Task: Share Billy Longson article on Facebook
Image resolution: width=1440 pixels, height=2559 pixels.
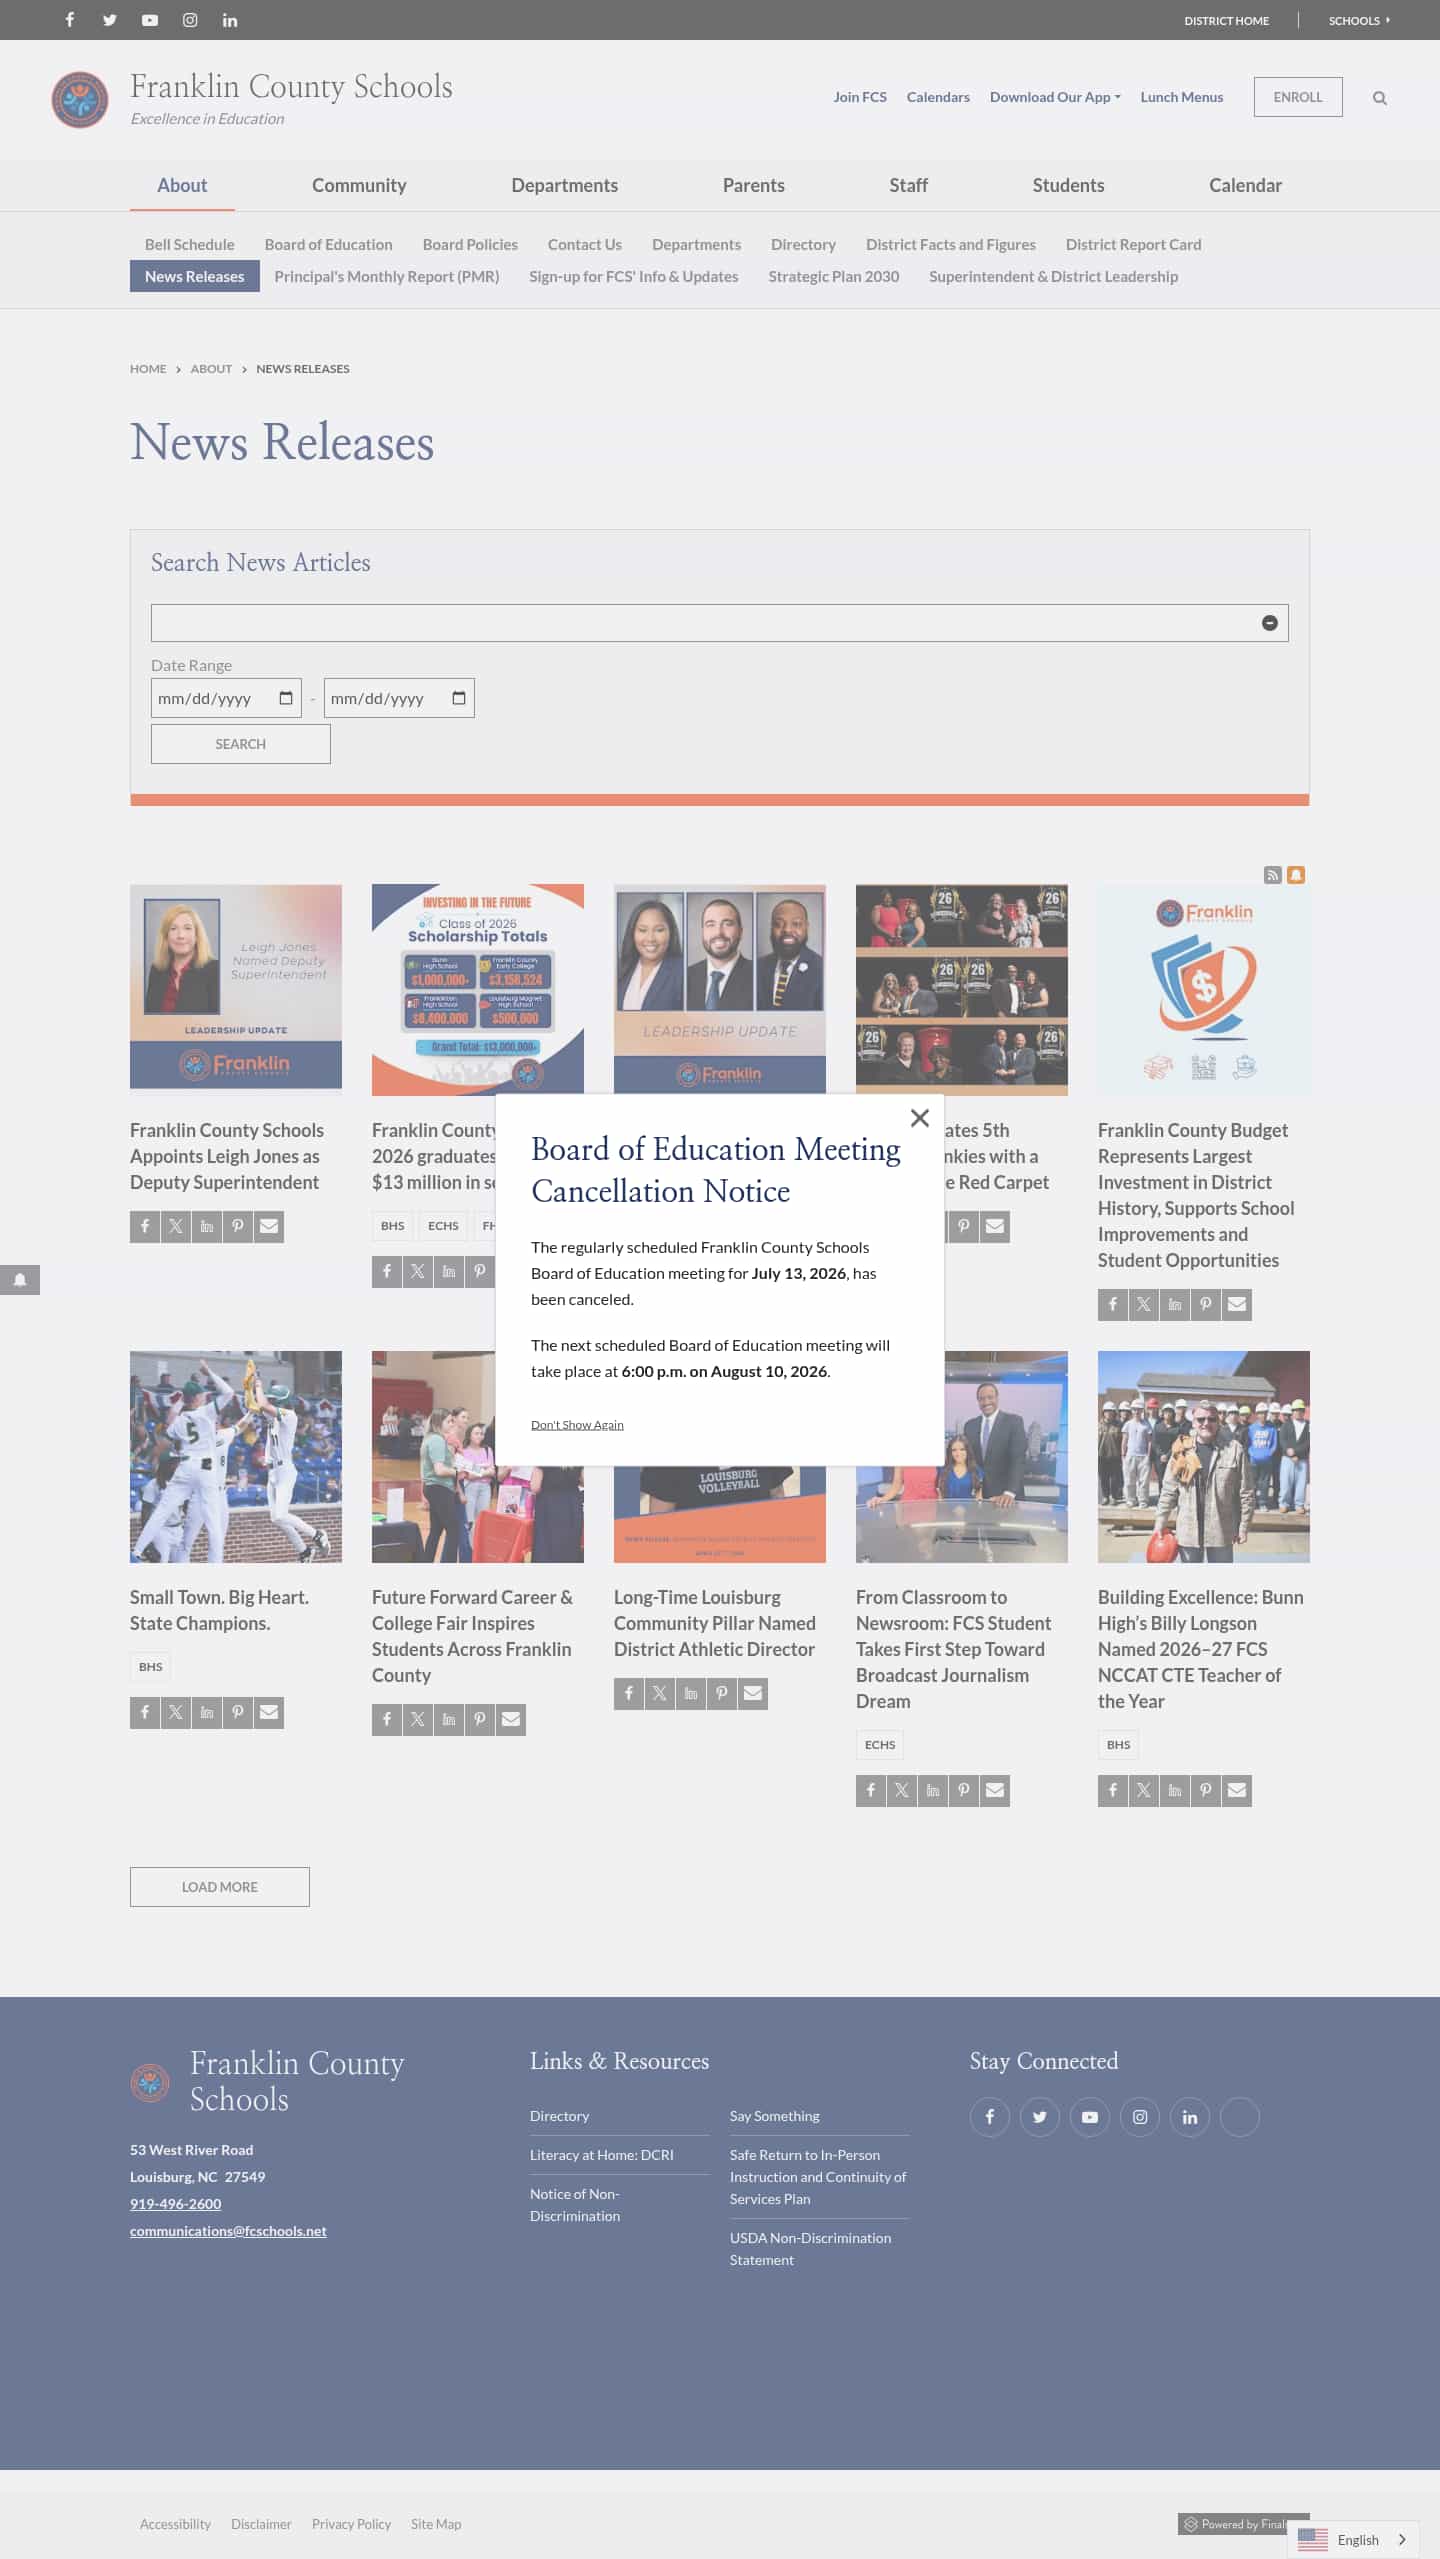Action: click(1113, 1791)
